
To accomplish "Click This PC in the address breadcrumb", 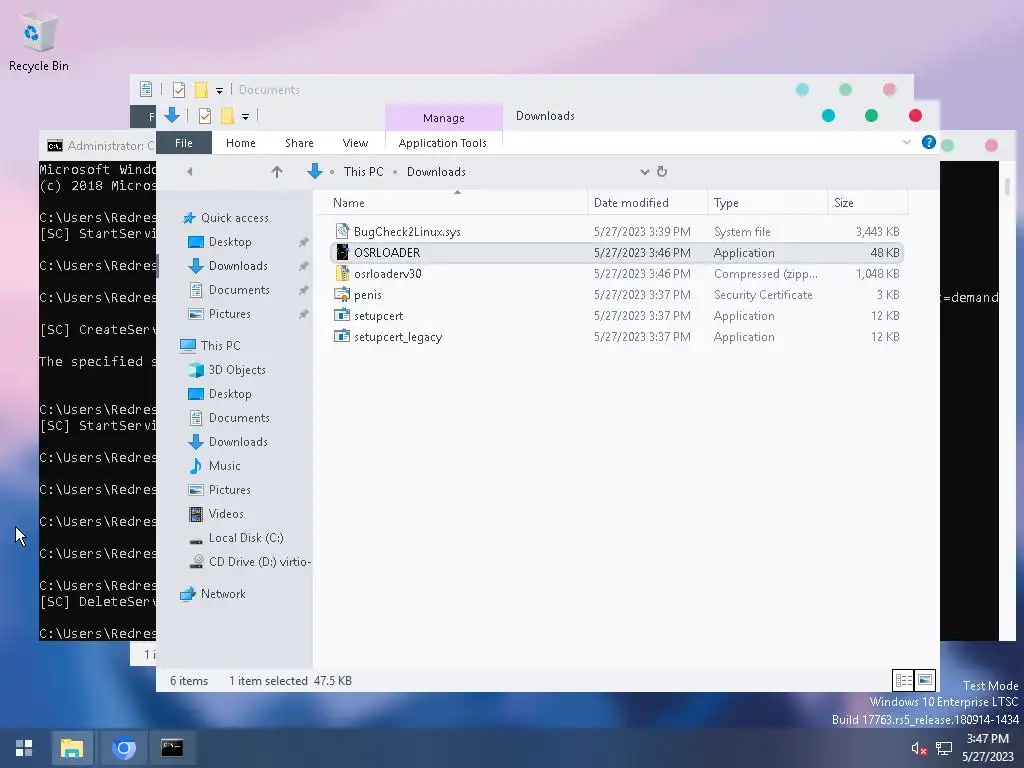I will click(364, 172).
